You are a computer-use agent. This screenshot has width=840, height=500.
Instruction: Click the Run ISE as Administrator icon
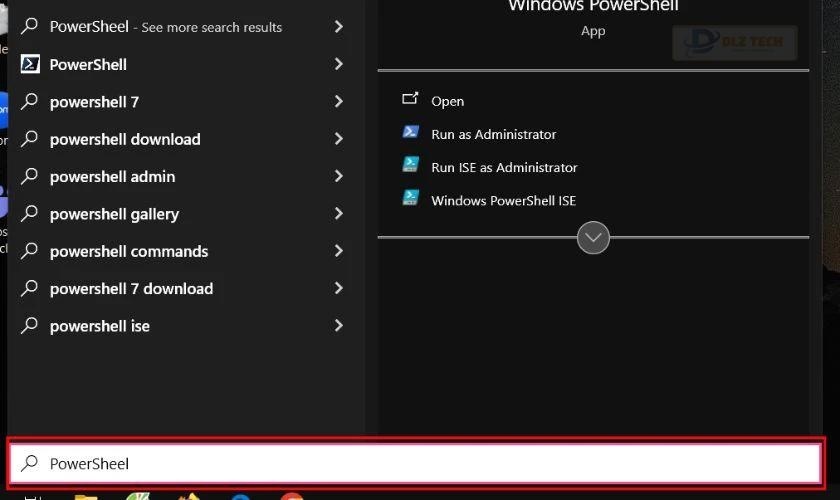tap(411, 165)
